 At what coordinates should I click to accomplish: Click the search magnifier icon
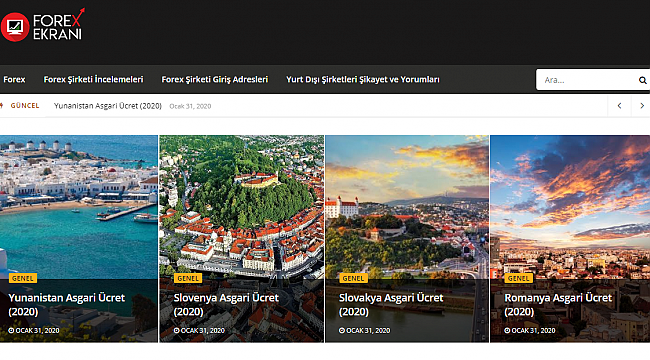[642, 80]
